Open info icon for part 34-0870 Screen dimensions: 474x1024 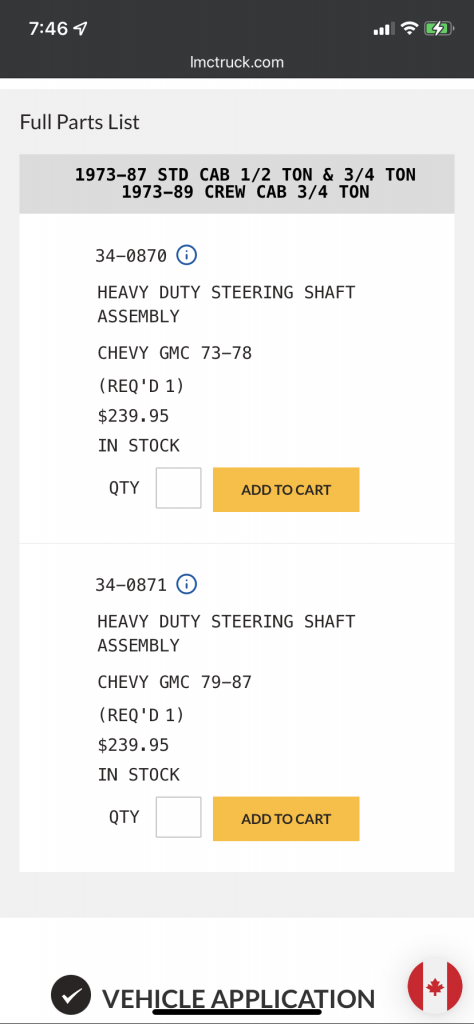[x=187, y=255]
